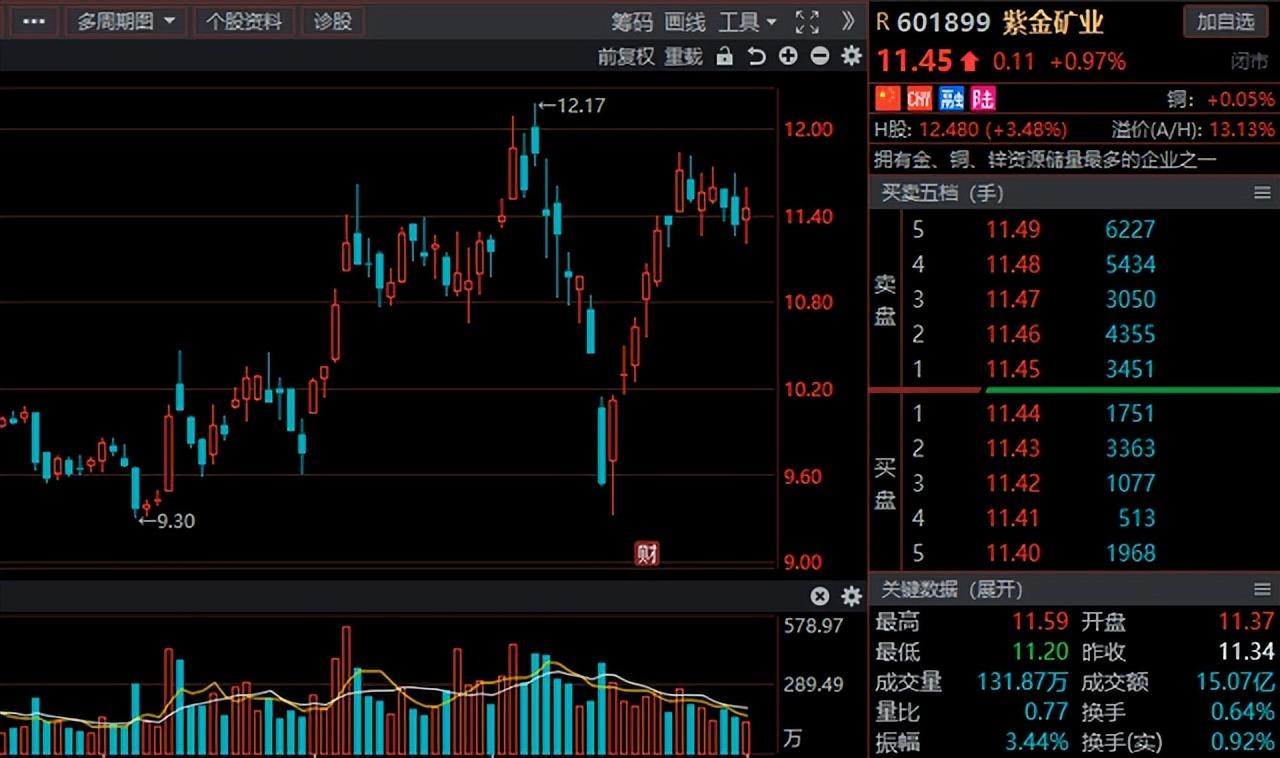Click buy level 4 price 11.41
1280x758 pixels.
click(1013, 518)
